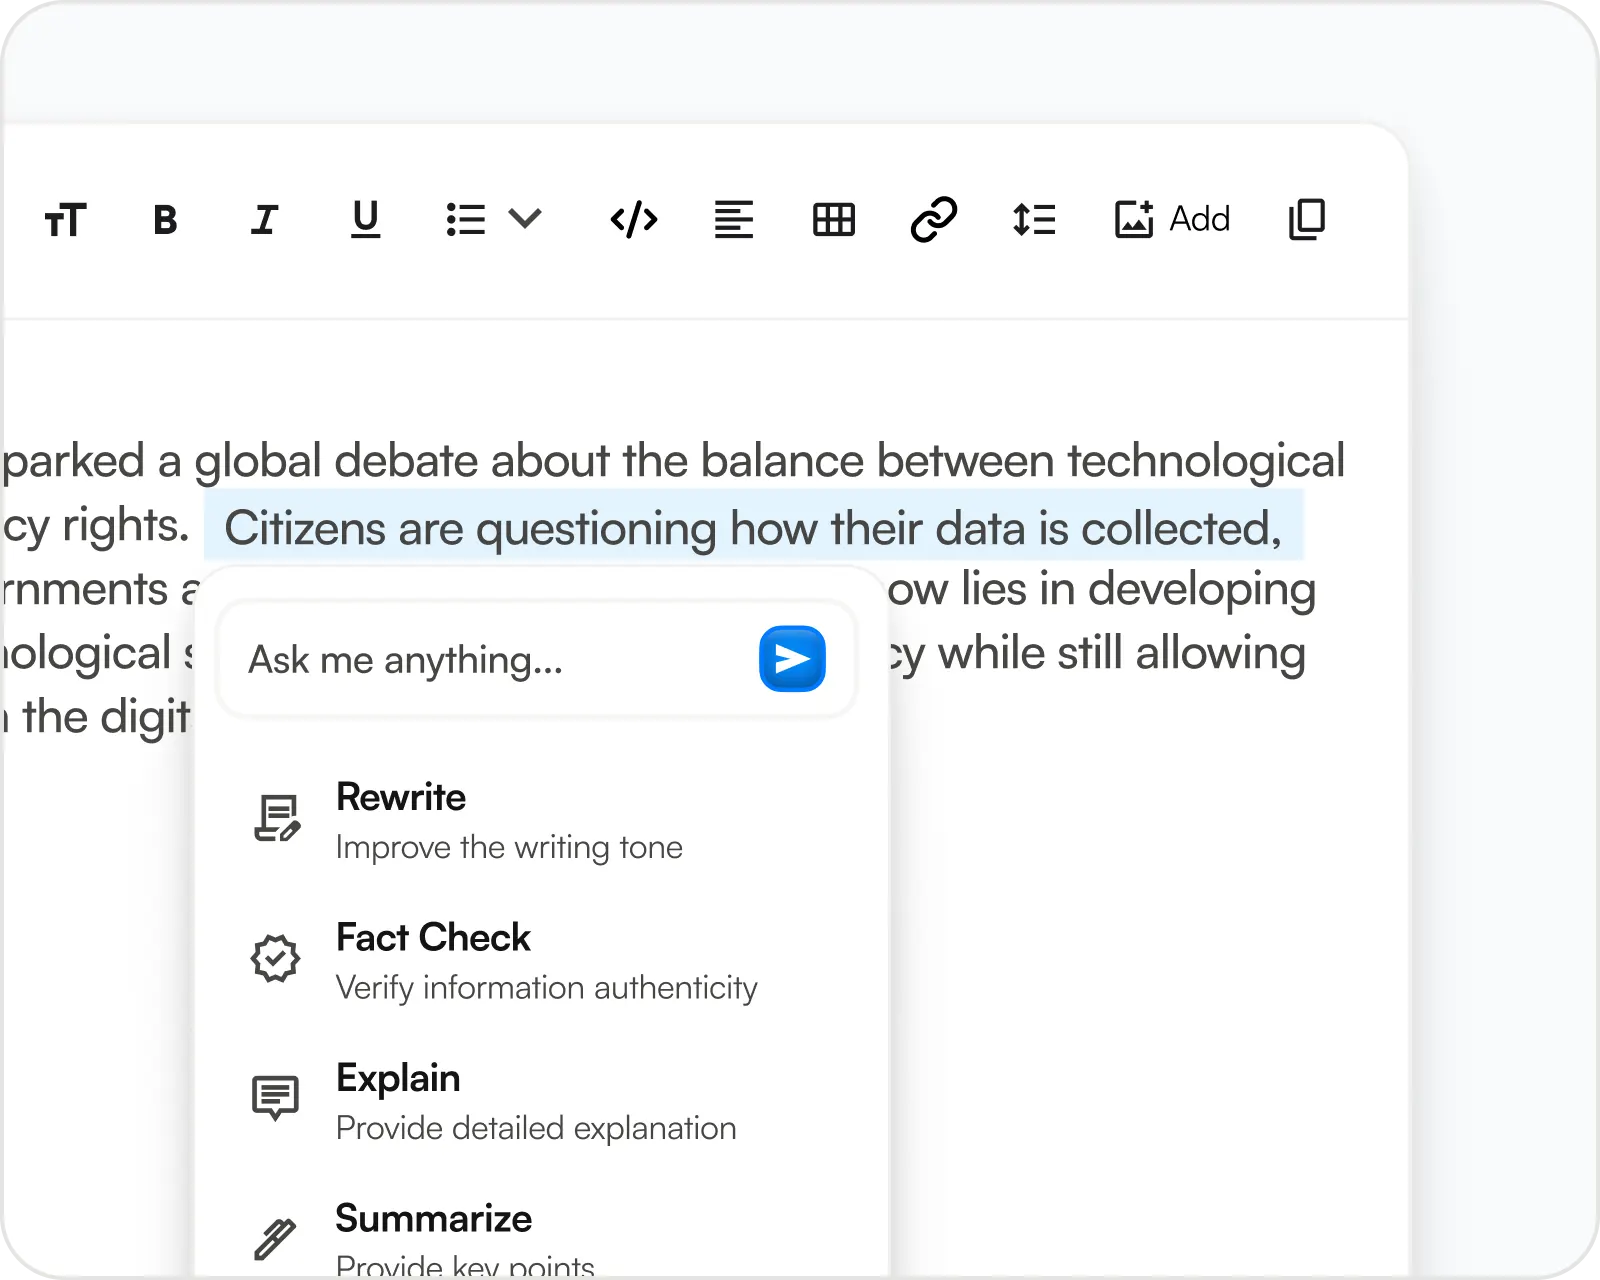Screen dimensions: 1600x1280
Task: Insert a hyperlink with link icon
Action: pyautogui.click(x=933, y=219)
